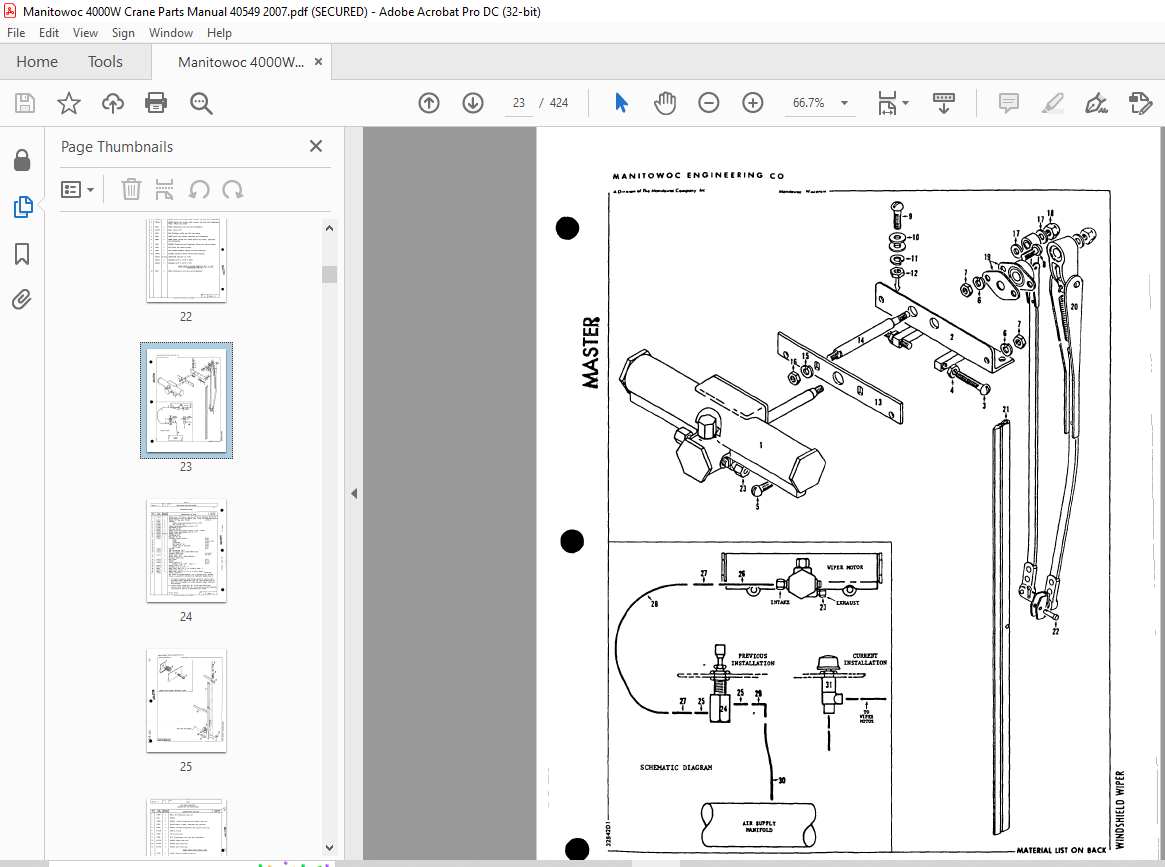Screen dimensions: 1165x867
Task: Upload the file to the cloud
Action: [113, 103]
